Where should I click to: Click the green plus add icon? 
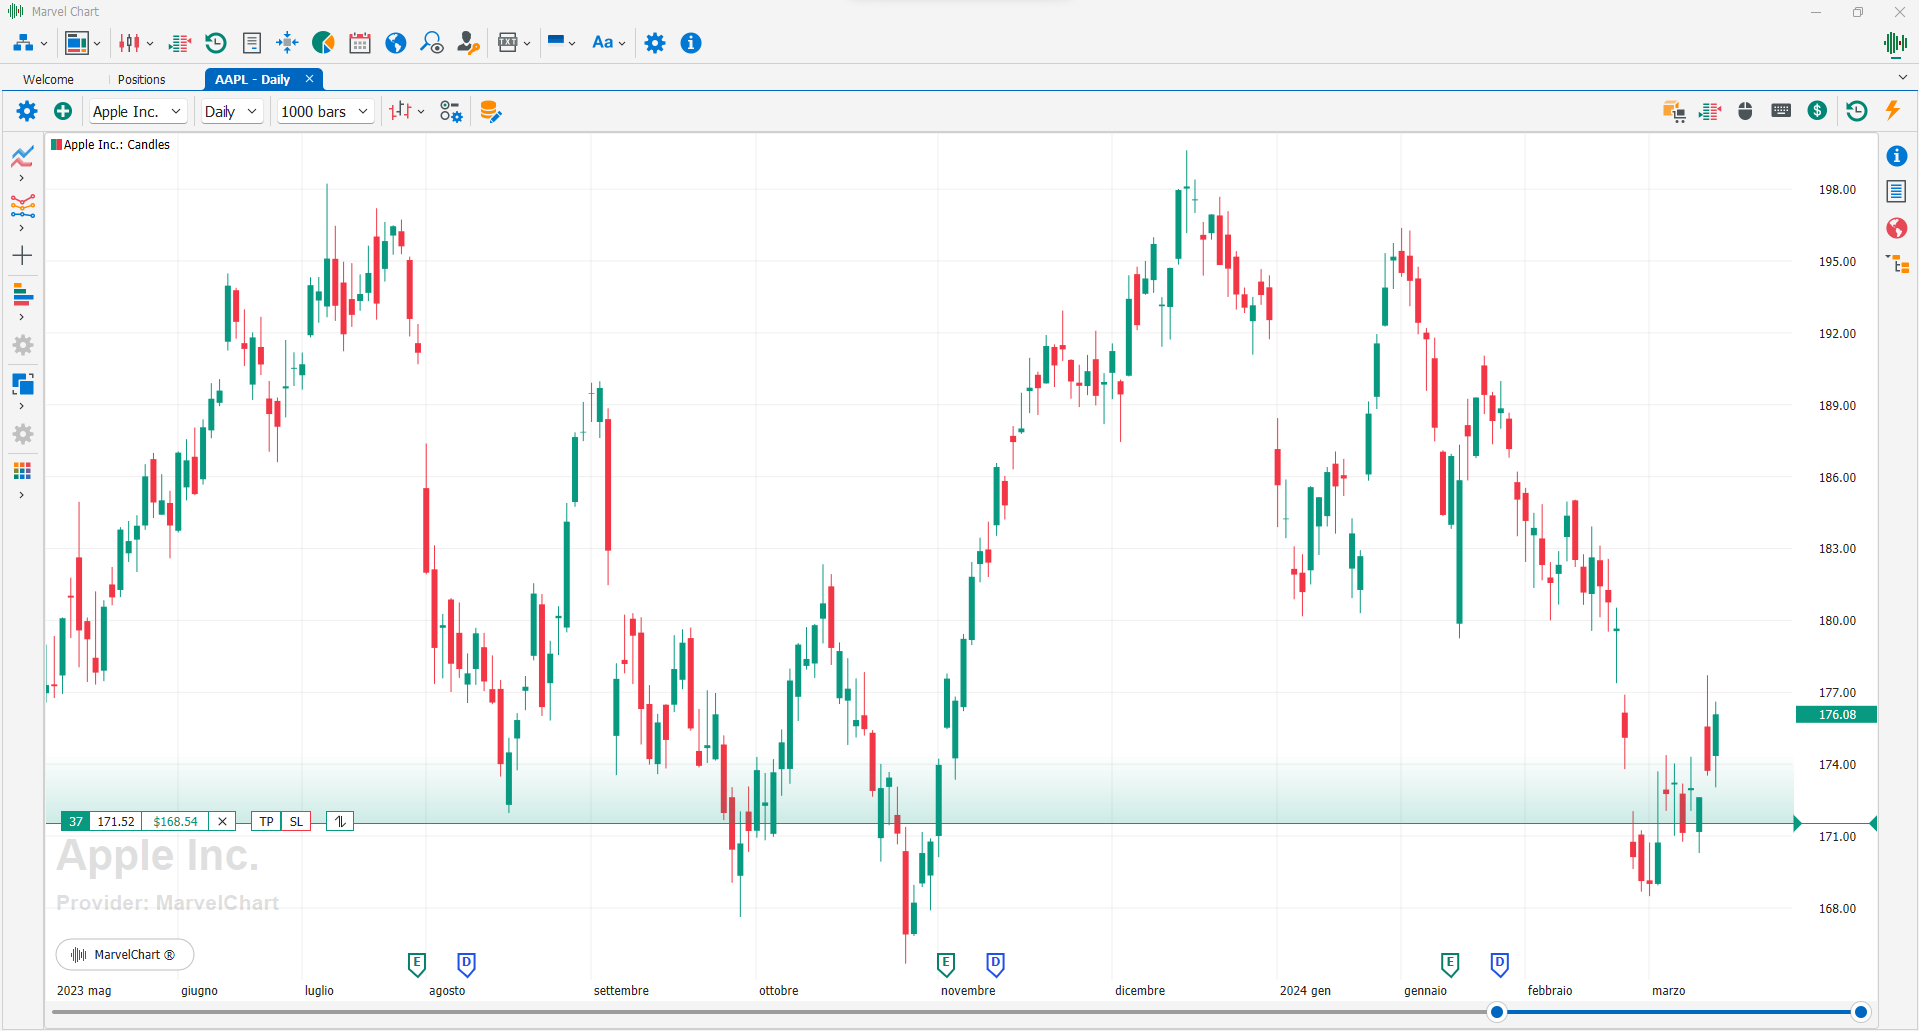click(x=63, y=111)
